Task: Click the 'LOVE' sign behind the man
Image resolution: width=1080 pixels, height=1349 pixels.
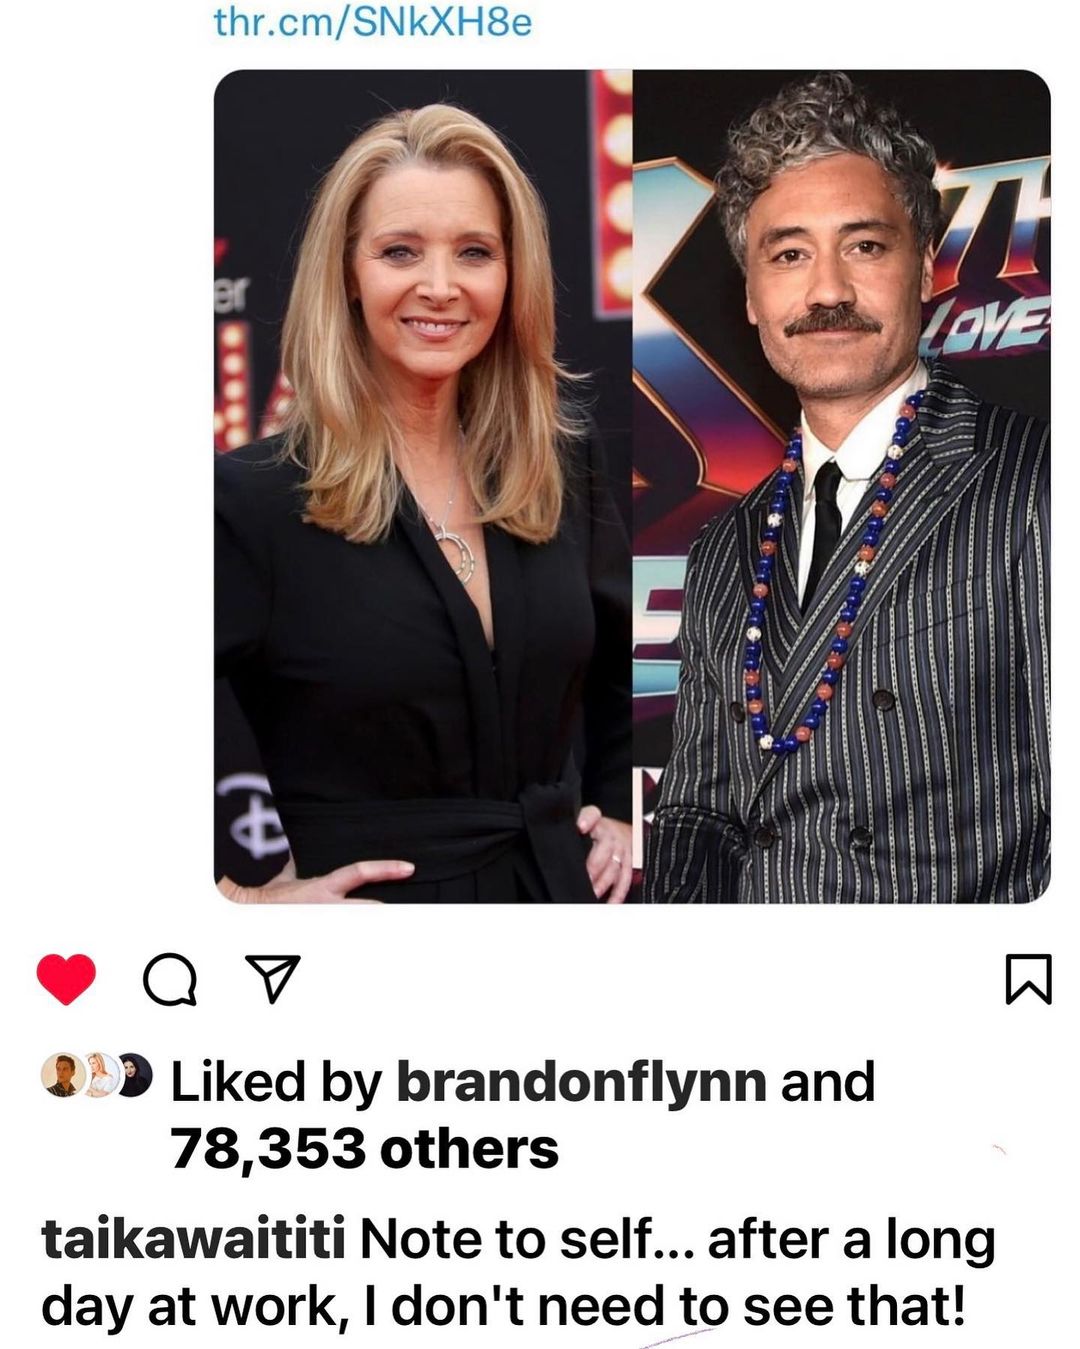Action: click(x=984, y=325)
